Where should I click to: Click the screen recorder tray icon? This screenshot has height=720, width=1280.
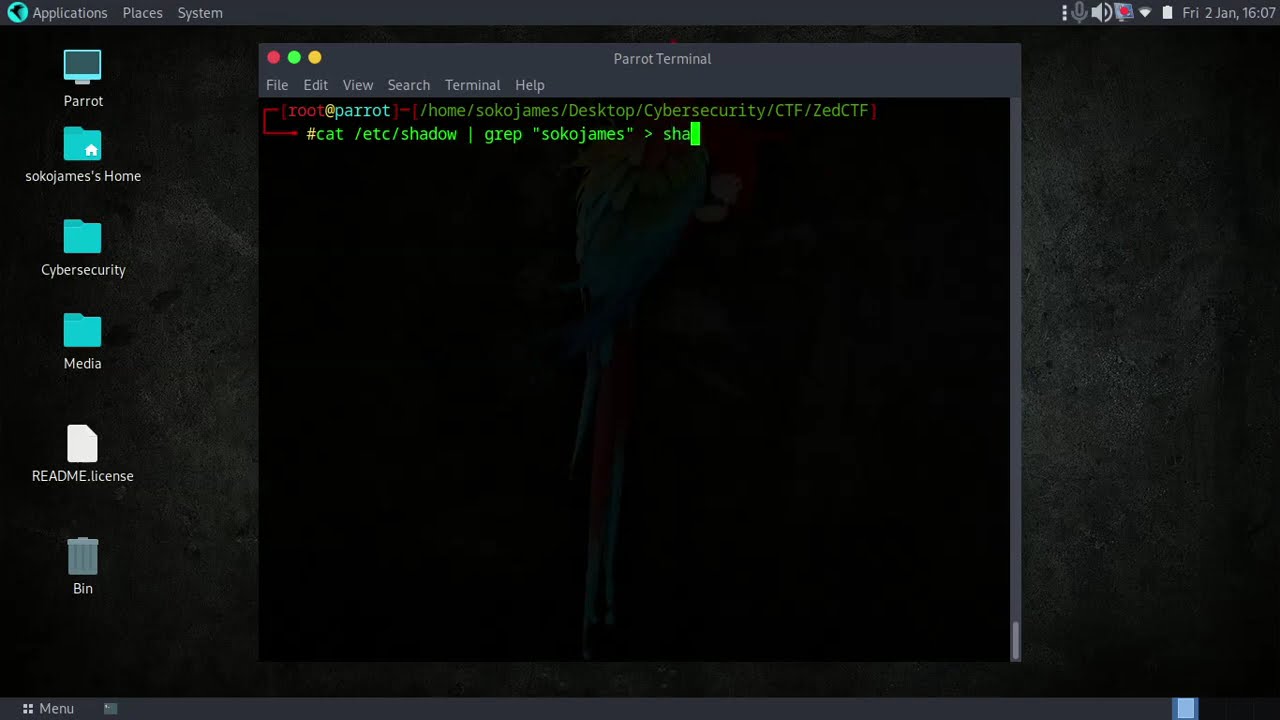tap(1124, 12)
